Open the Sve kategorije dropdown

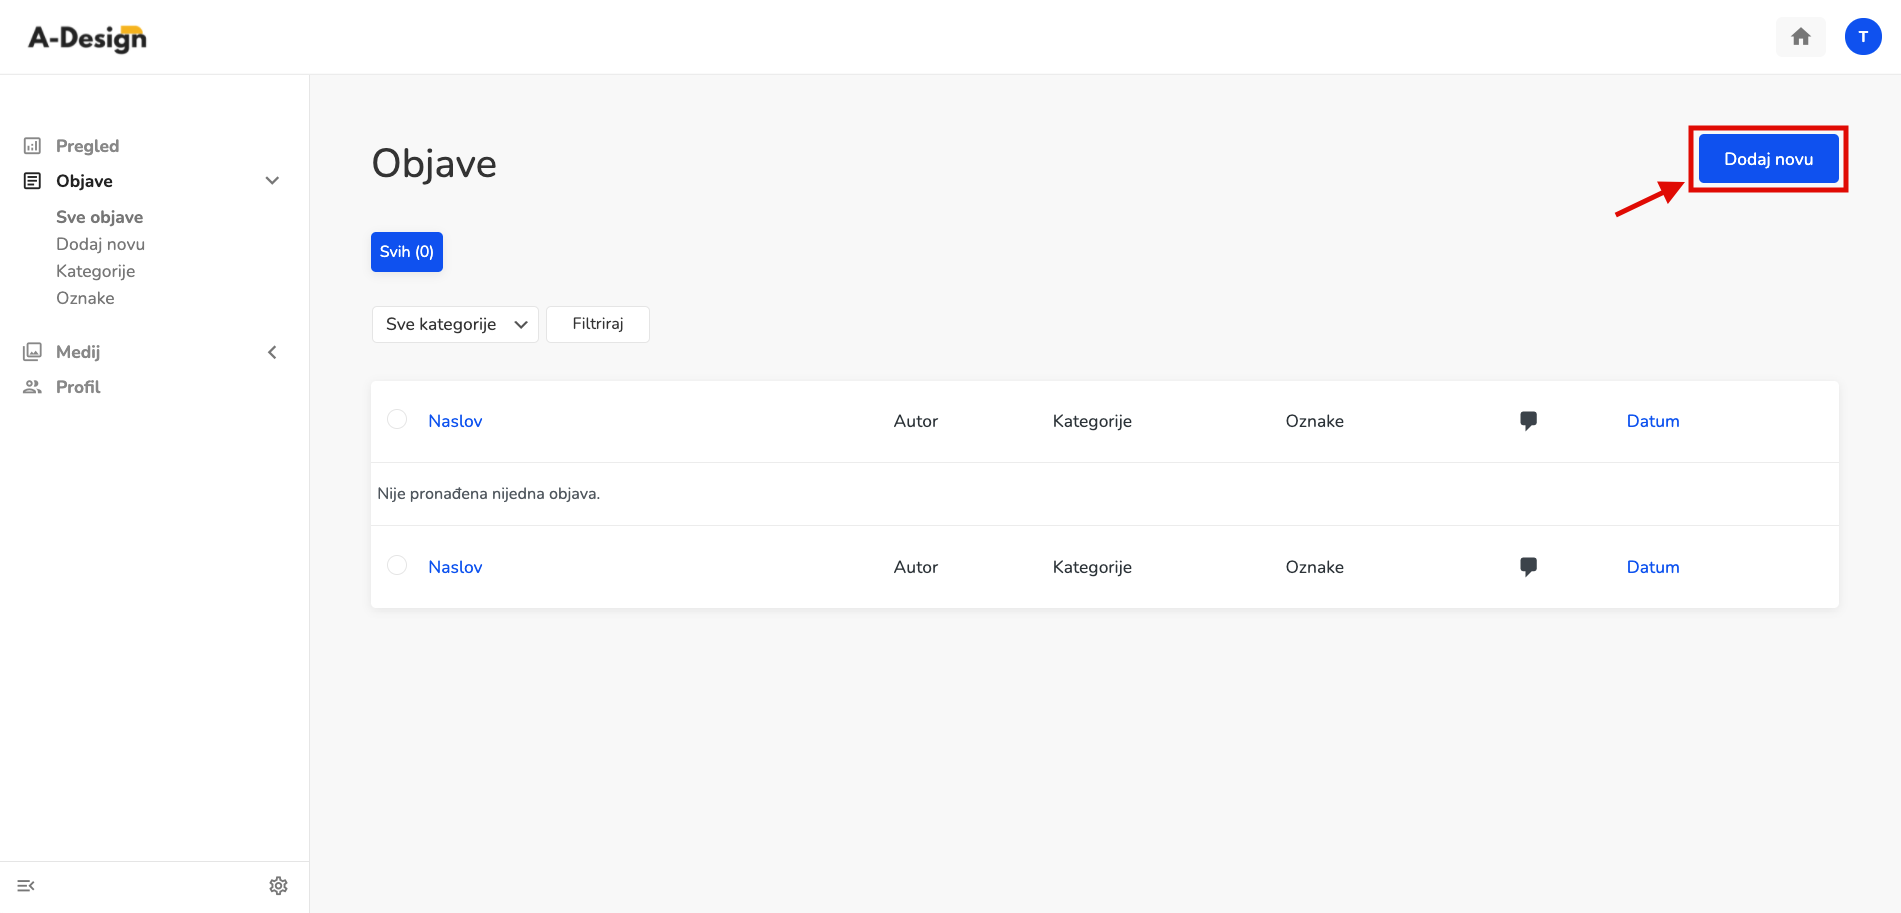pos(455,324)
